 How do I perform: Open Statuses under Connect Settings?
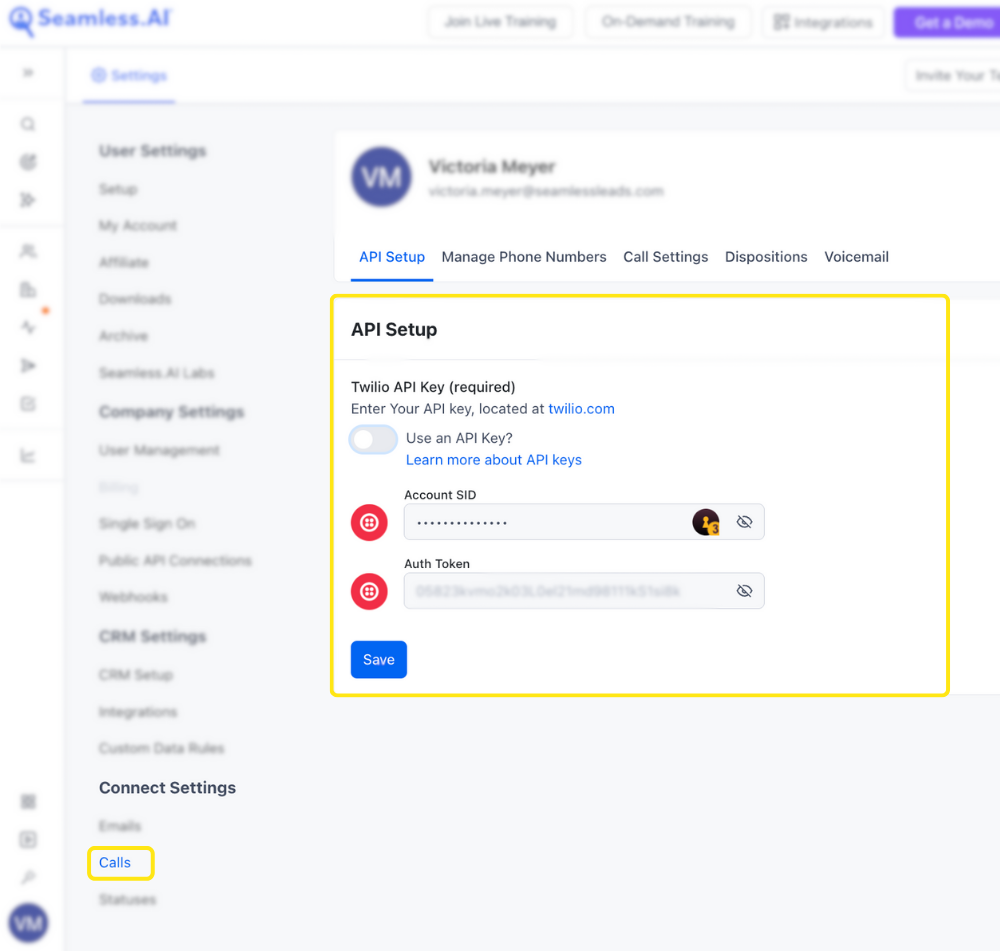(127, 899)
